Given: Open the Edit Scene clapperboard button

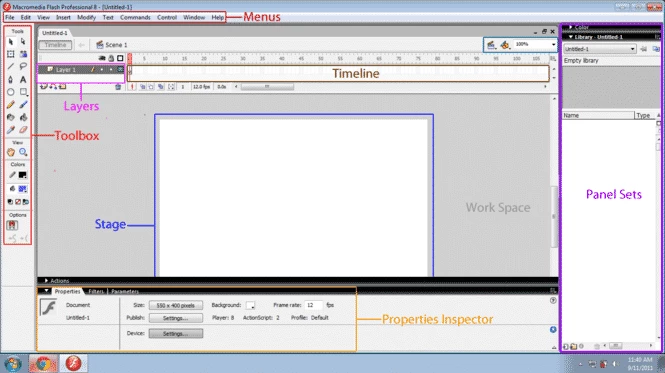Looking at the screenshot, I should click(491, 45).
